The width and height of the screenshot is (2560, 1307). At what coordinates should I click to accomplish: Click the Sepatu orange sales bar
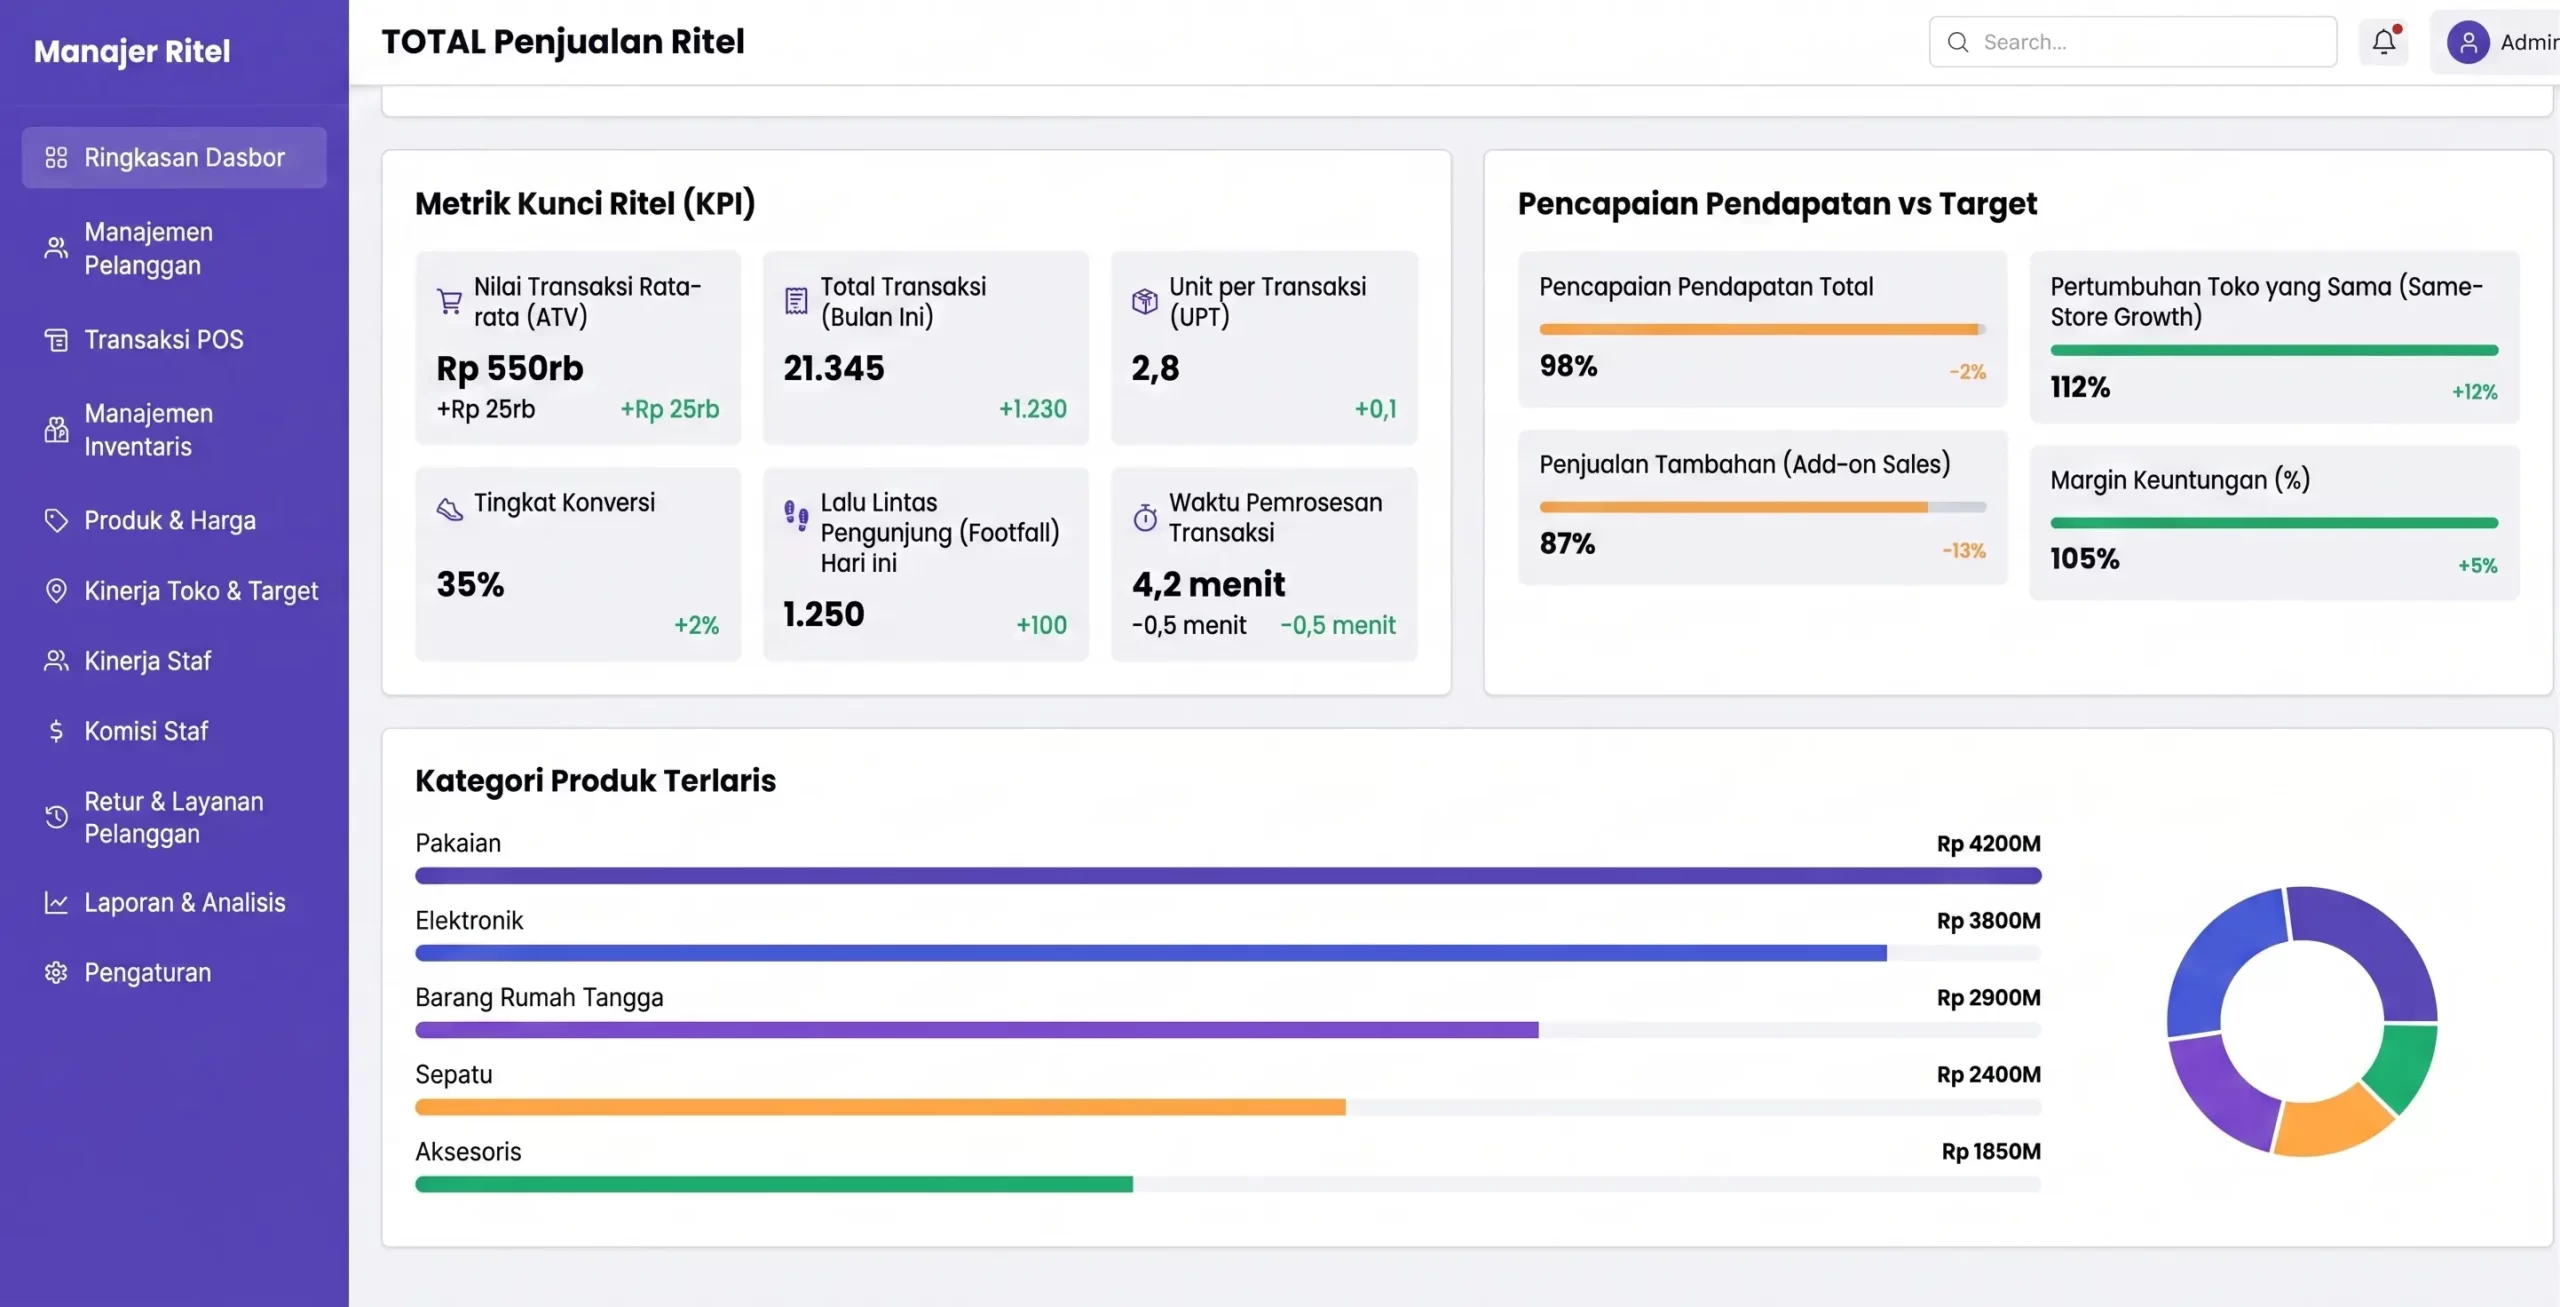click(880, 1107)
